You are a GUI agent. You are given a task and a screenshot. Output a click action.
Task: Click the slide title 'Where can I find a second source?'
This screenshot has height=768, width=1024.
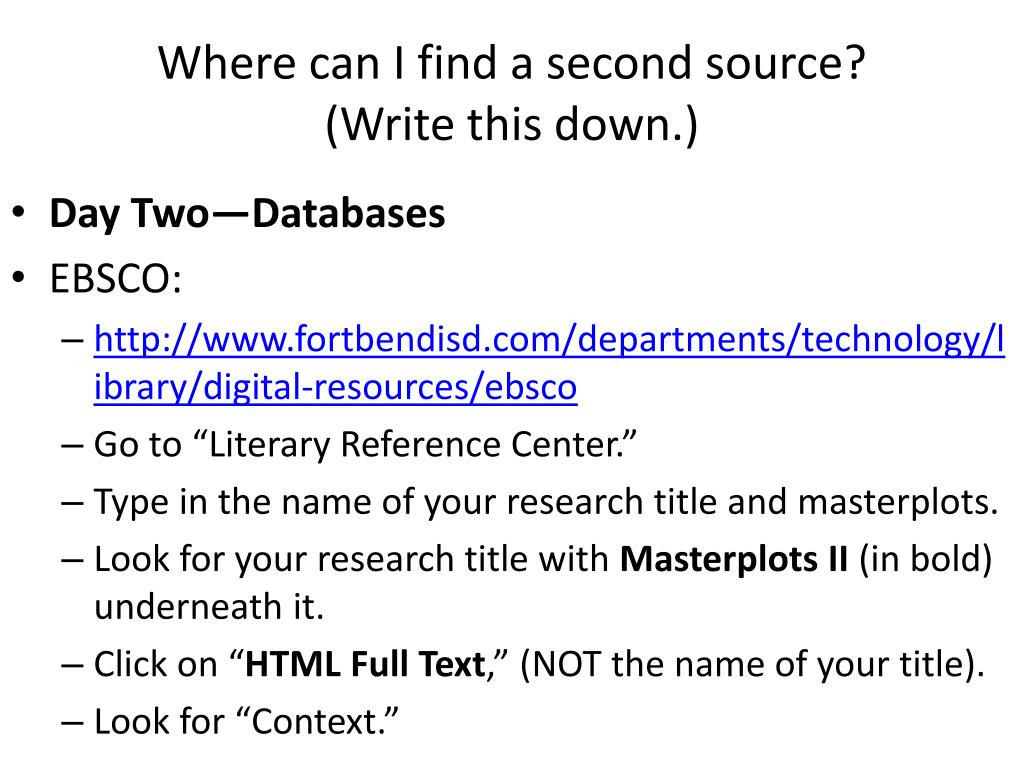point(511,64)
